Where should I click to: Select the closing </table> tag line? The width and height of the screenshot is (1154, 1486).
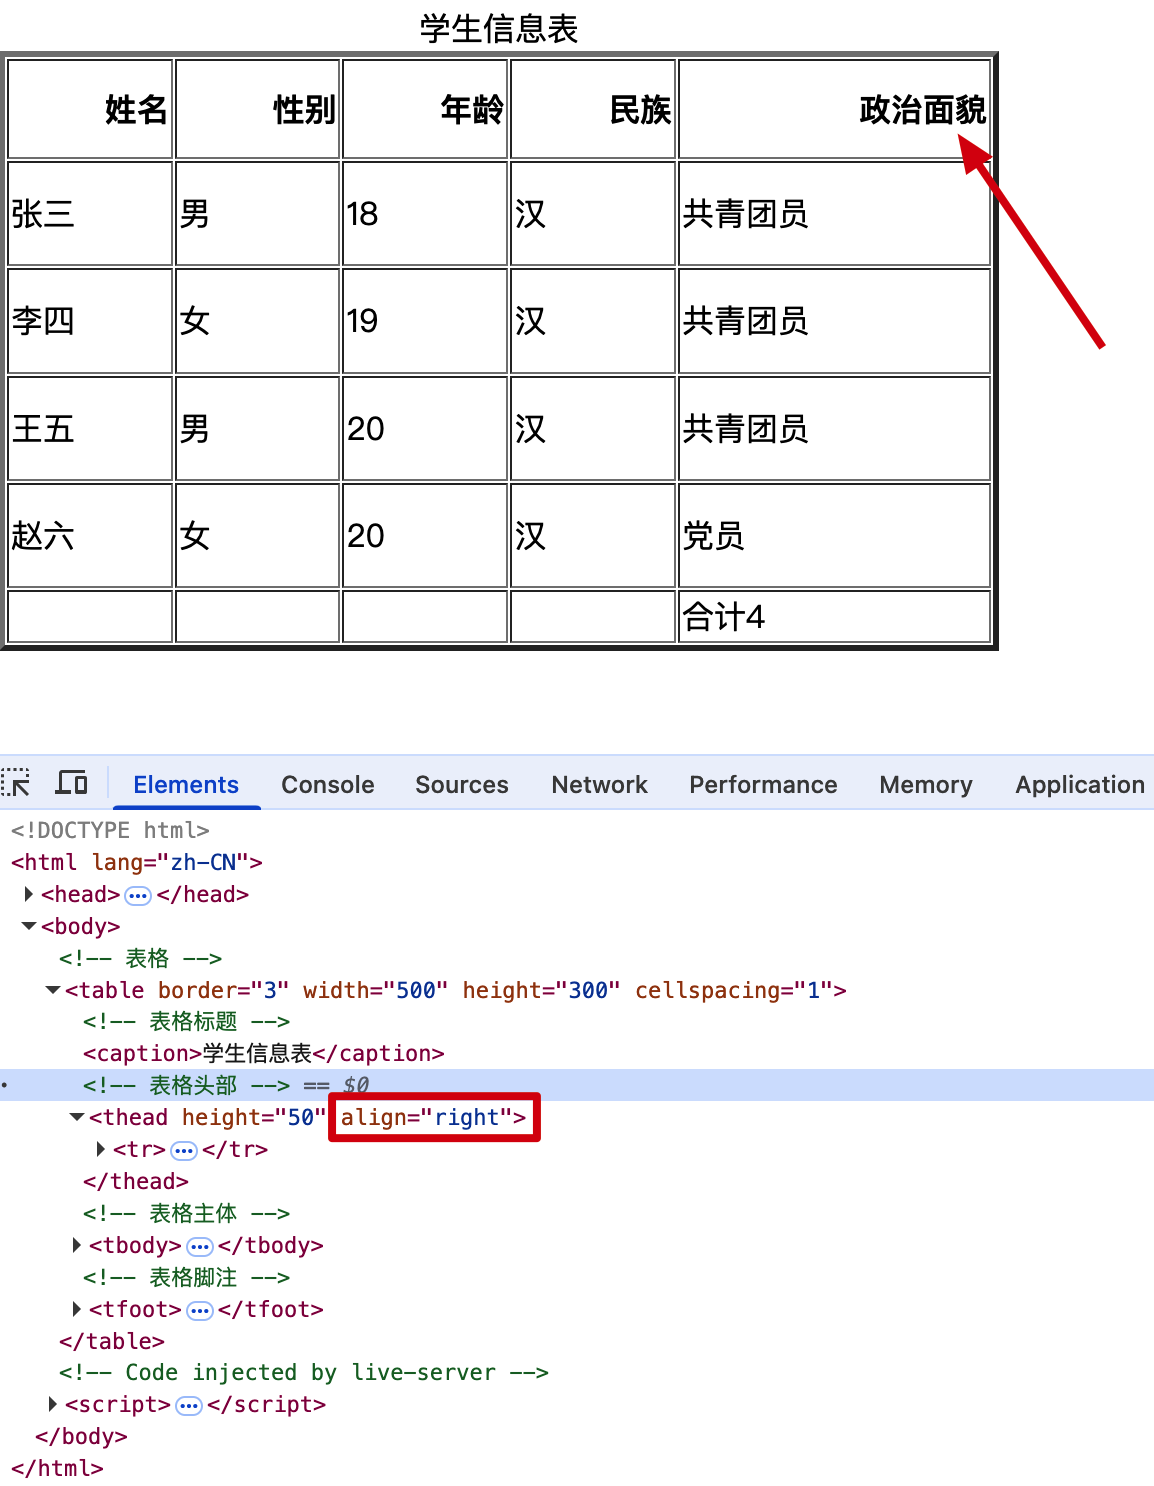112,1341
